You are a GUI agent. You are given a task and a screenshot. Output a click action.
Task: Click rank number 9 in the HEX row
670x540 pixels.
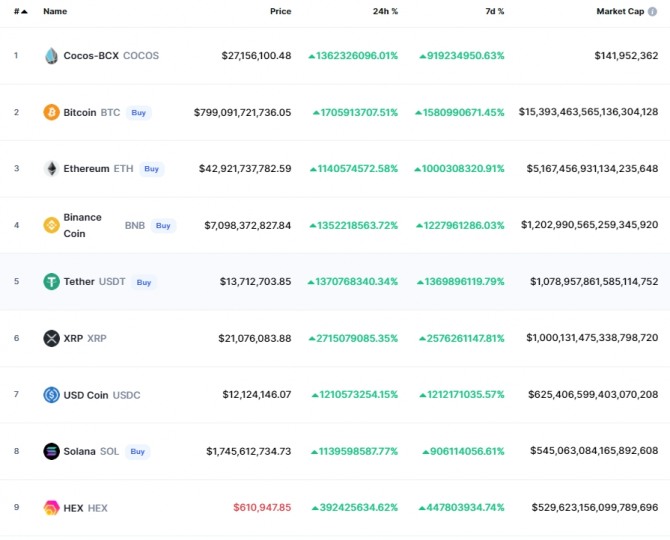pos(17,507)
